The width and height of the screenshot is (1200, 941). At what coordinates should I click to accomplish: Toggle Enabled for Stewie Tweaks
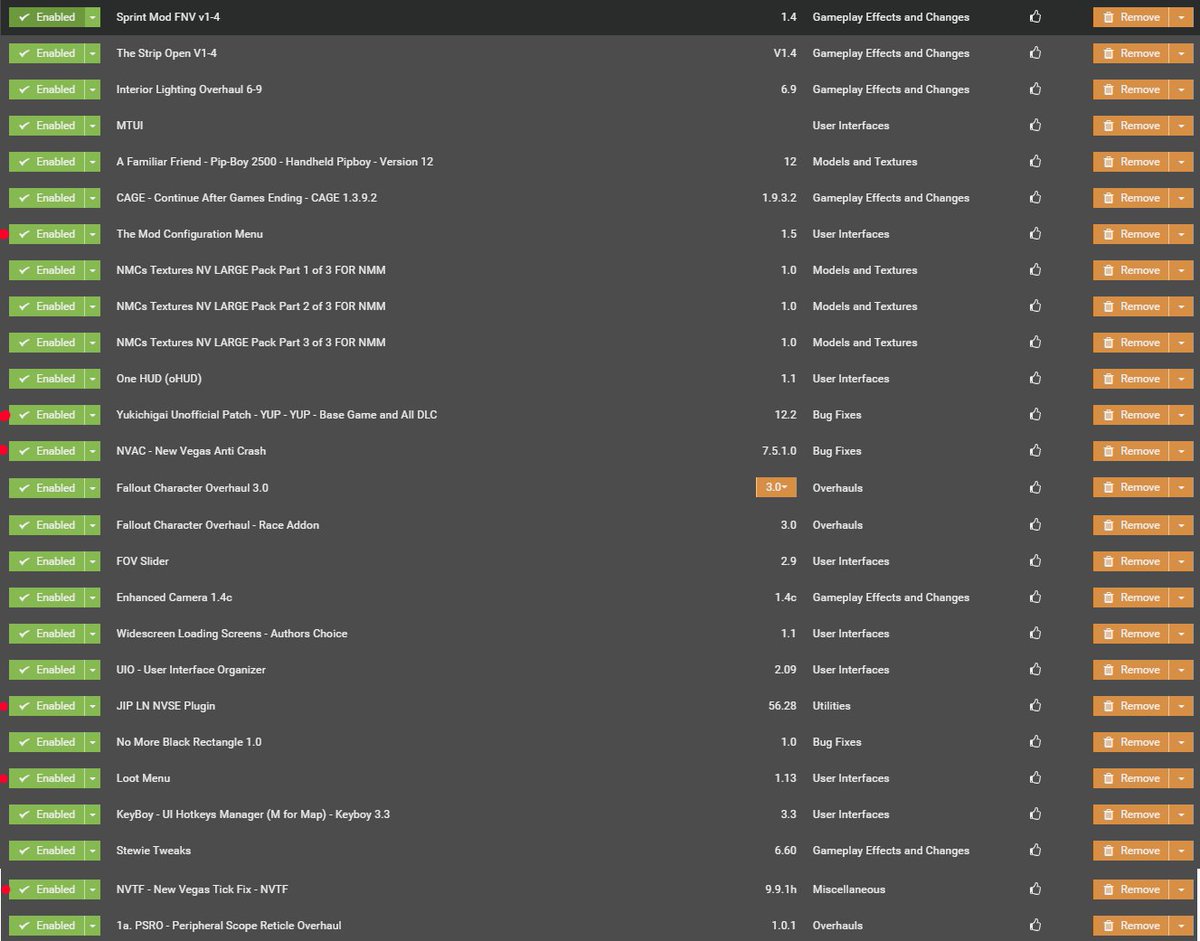pos(46,850)
